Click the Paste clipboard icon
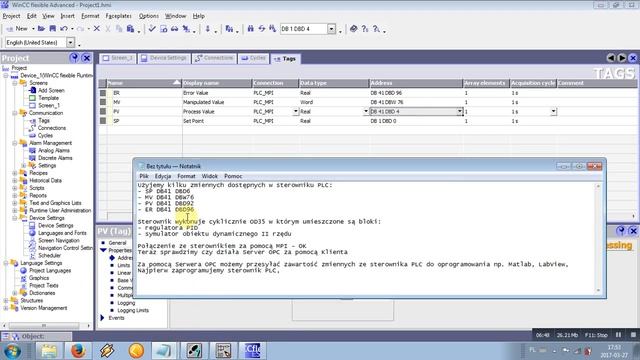Viewport: 640px width, 360px height. (x=130, y=29)
